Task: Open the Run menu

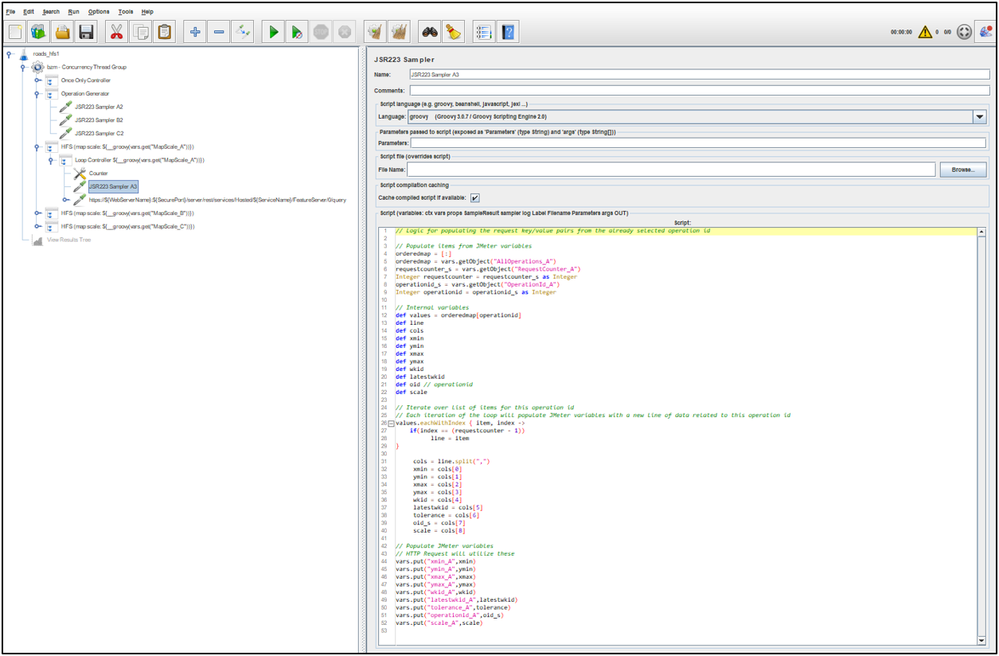Action: [73, 11]
